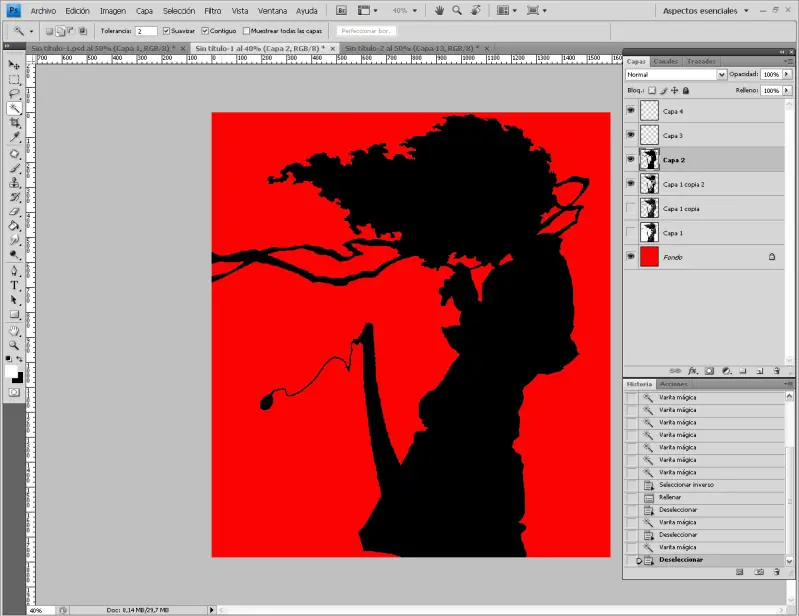The image size is (799, 616).
Task: Select the Brush tool
Action: (14, 169)
